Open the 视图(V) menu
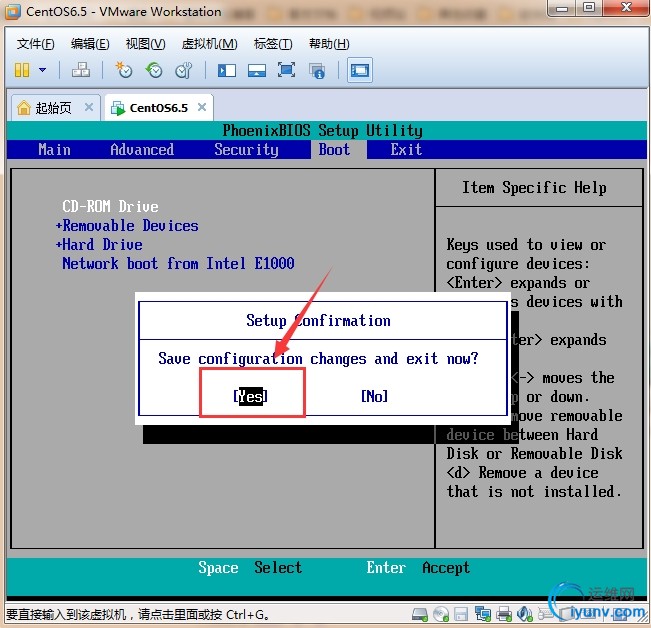The height and width of the screenshot is (628, 651). (145, 44)
